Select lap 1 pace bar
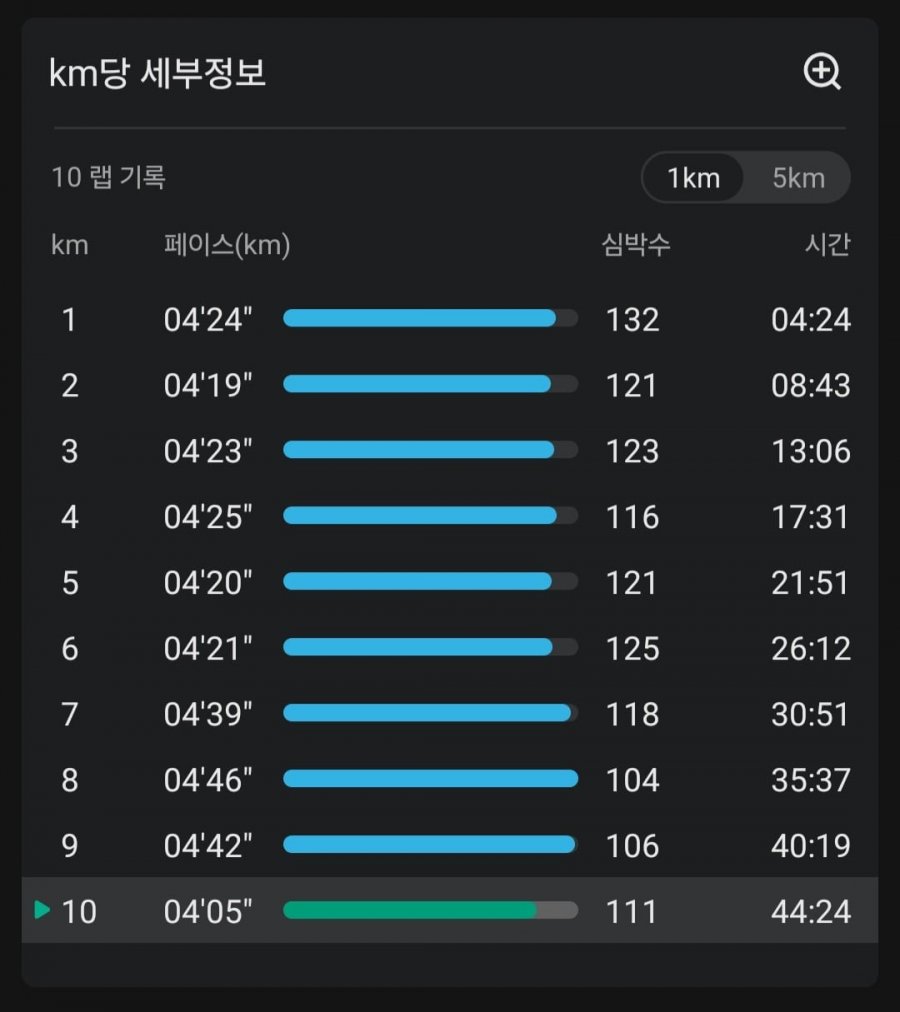Viewport: 900px width, 1012px height. point(431,318)
